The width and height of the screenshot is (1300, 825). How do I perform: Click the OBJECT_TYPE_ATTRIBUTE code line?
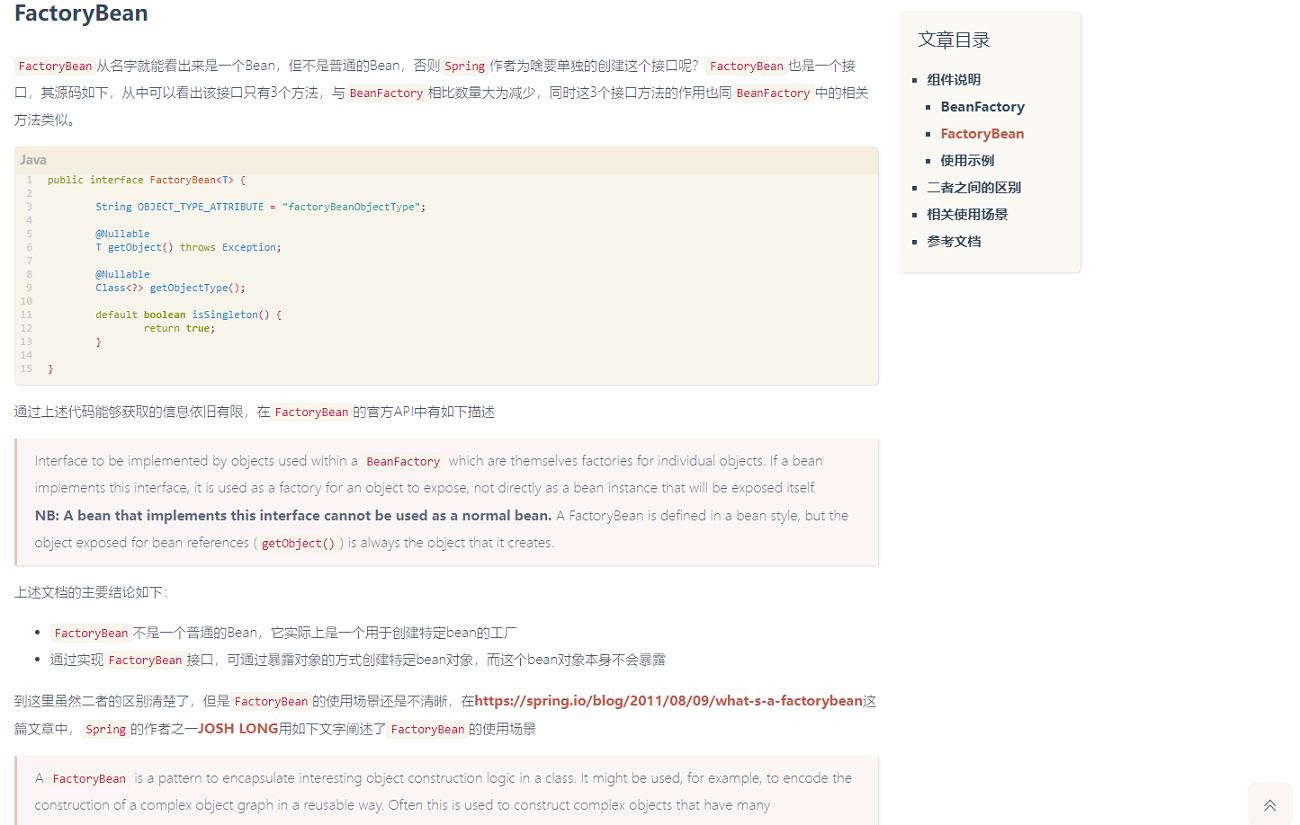[261, 207]
